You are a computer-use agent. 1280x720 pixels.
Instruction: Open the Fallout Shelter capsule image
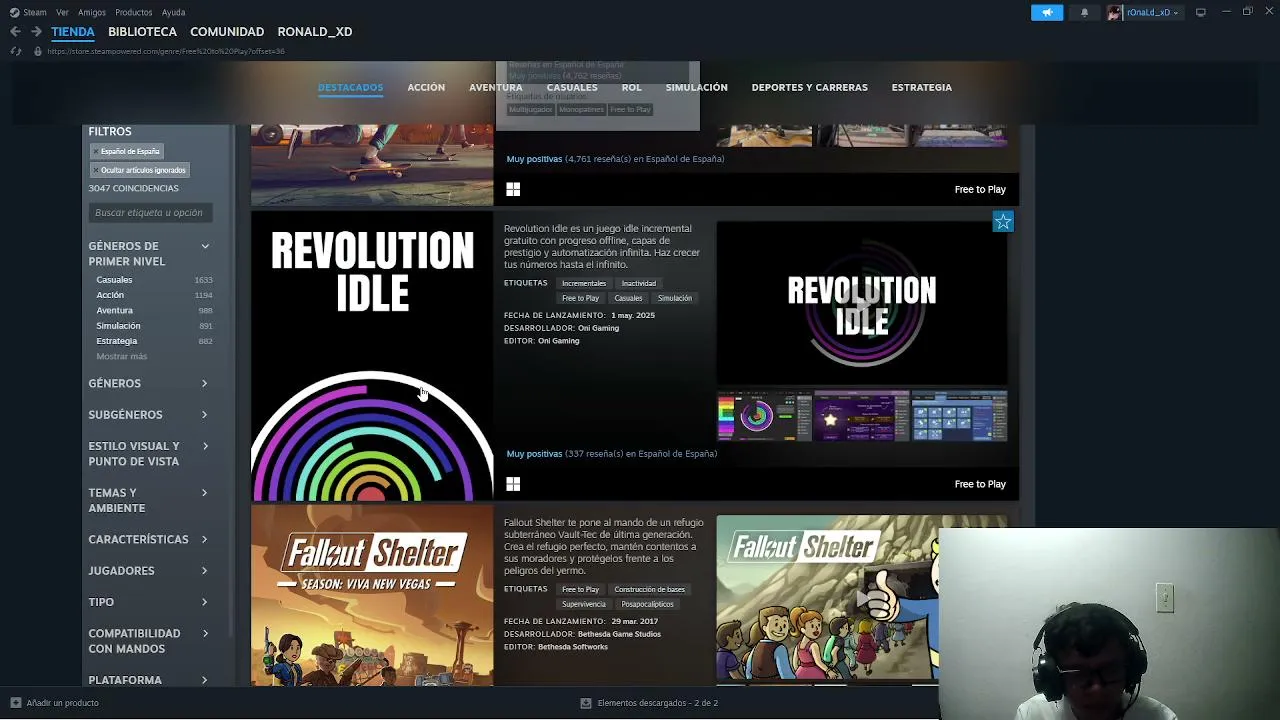(x=372, y=596)
